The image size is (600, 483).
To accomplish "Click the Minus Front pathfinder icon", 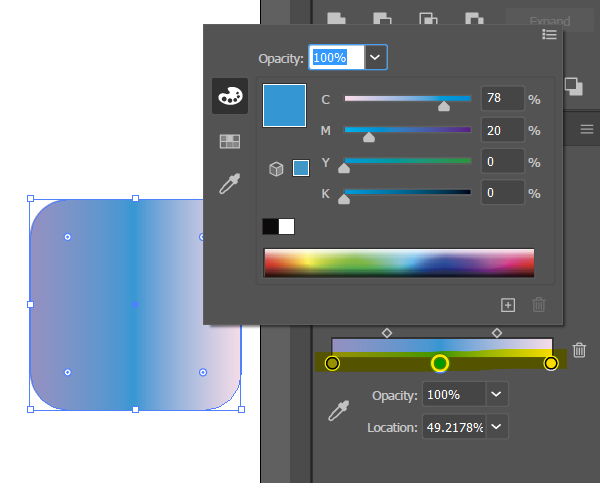I will 382,18.
